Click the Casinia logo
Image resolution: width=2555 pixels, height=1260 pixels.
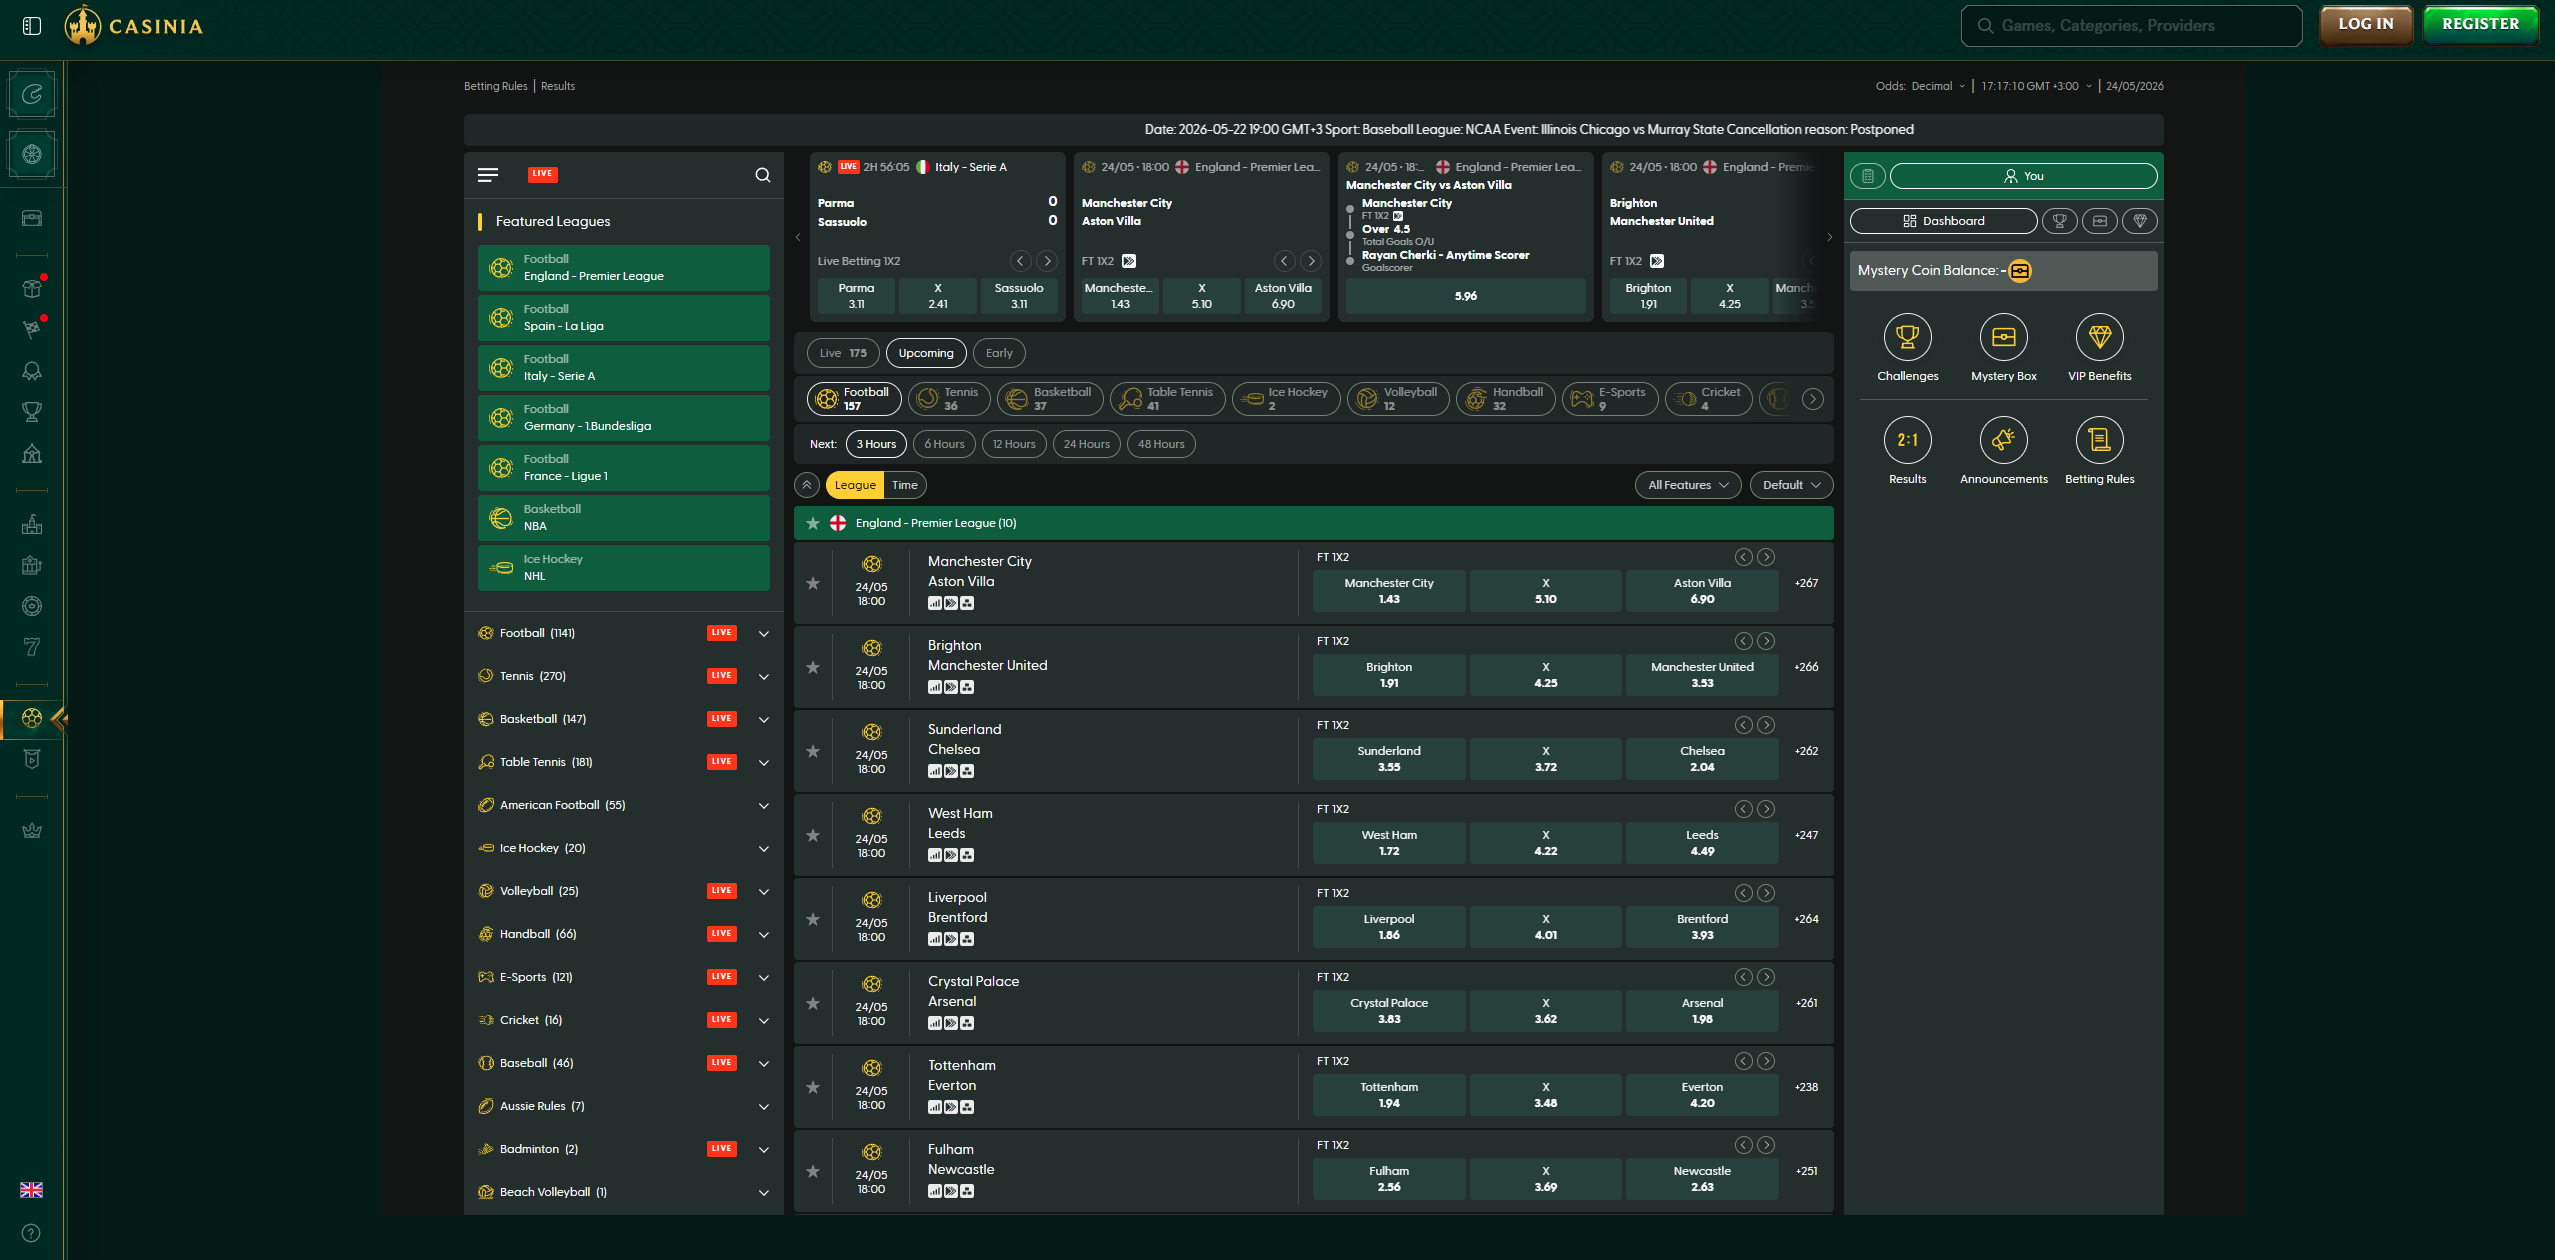pyautogui.click(x=134, y=26)
